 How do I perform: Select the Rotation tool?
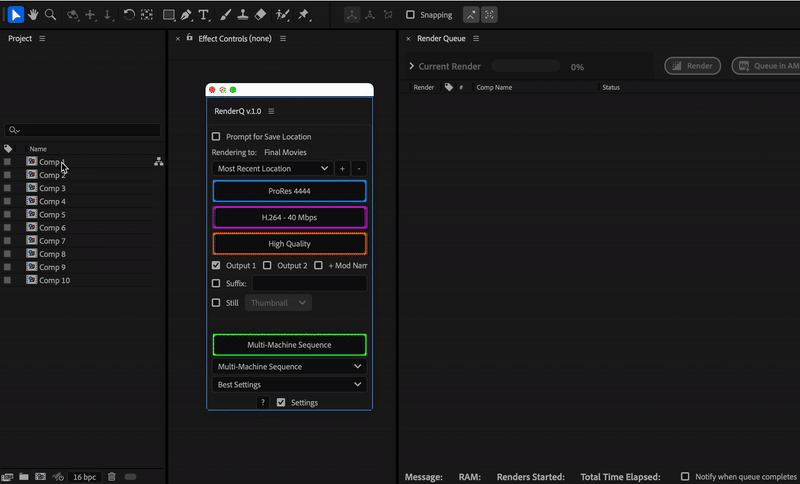click(129, 15)
